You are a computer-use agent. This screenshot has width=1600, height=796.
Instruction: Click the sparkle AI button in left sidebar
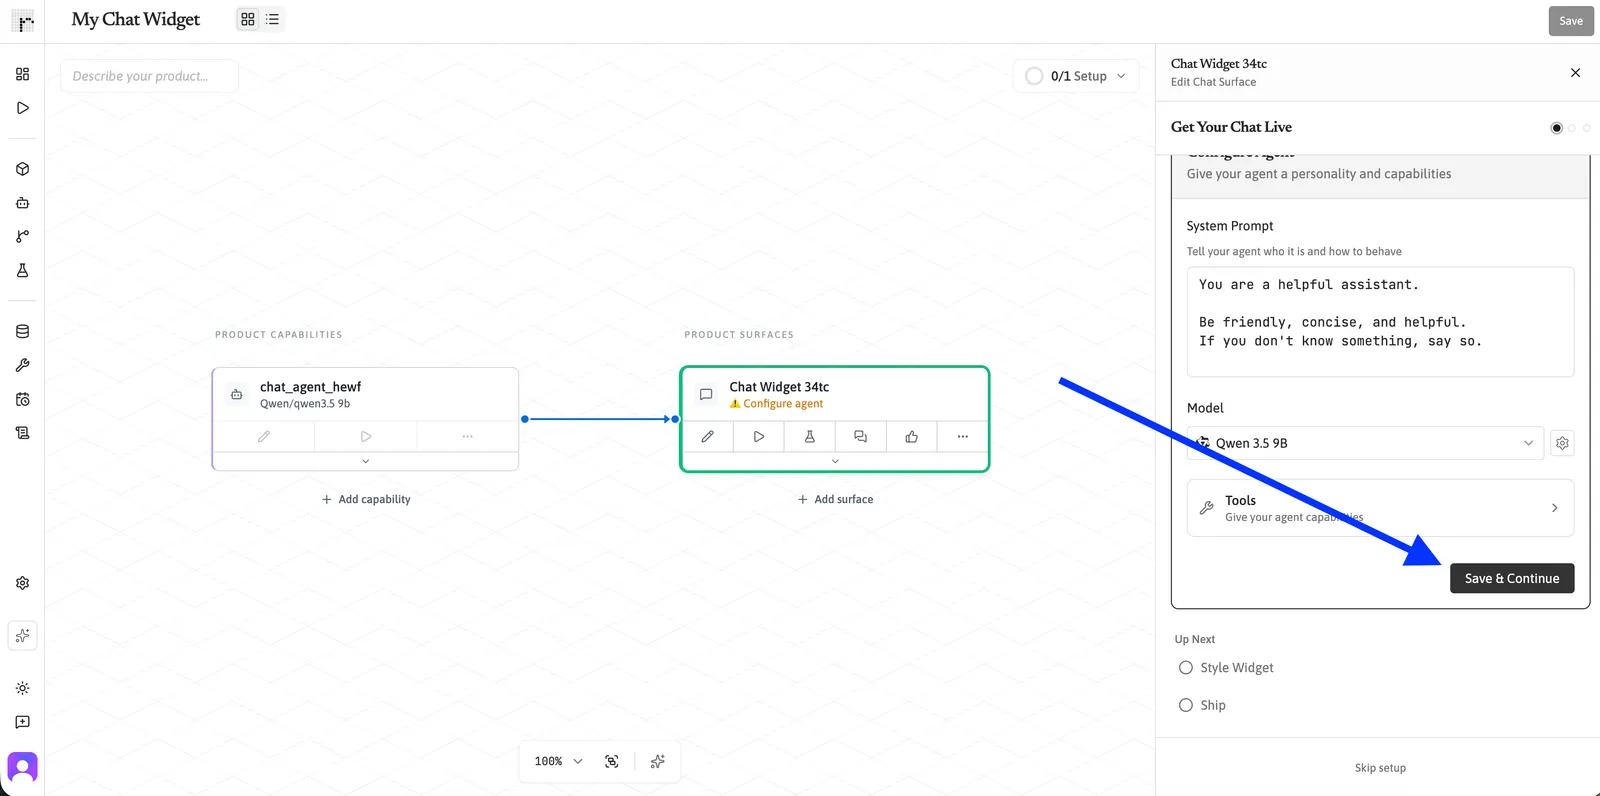click(22, 636)
